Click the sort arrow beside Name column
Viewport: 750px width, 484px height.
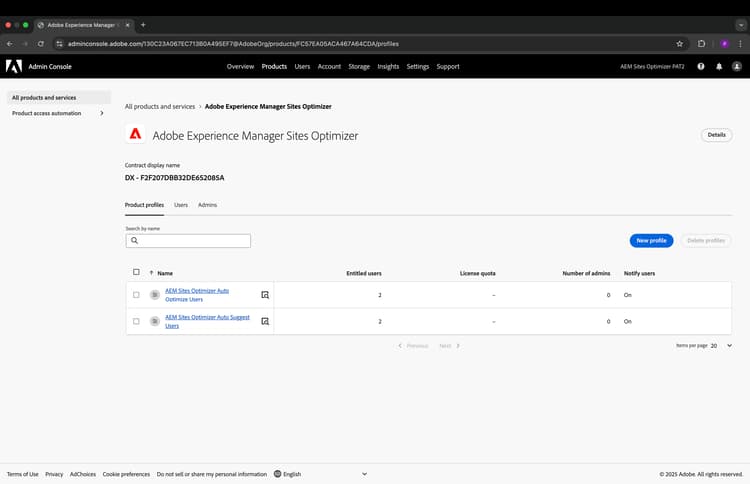point(151,273)
